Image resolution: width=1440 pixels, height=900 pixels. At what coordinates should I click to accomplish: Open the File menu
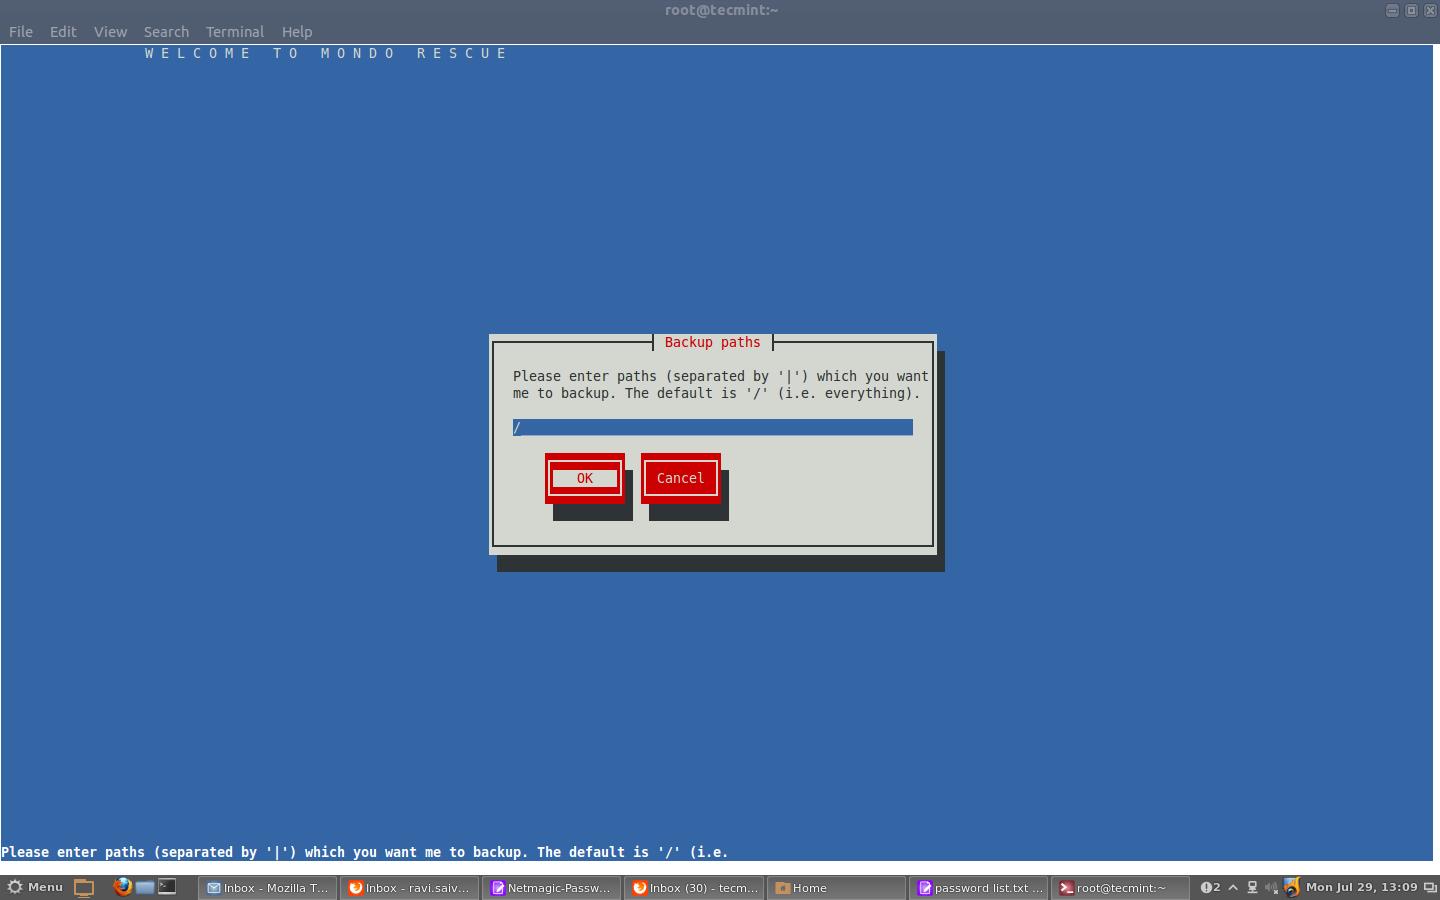click(x=20, y=32)
